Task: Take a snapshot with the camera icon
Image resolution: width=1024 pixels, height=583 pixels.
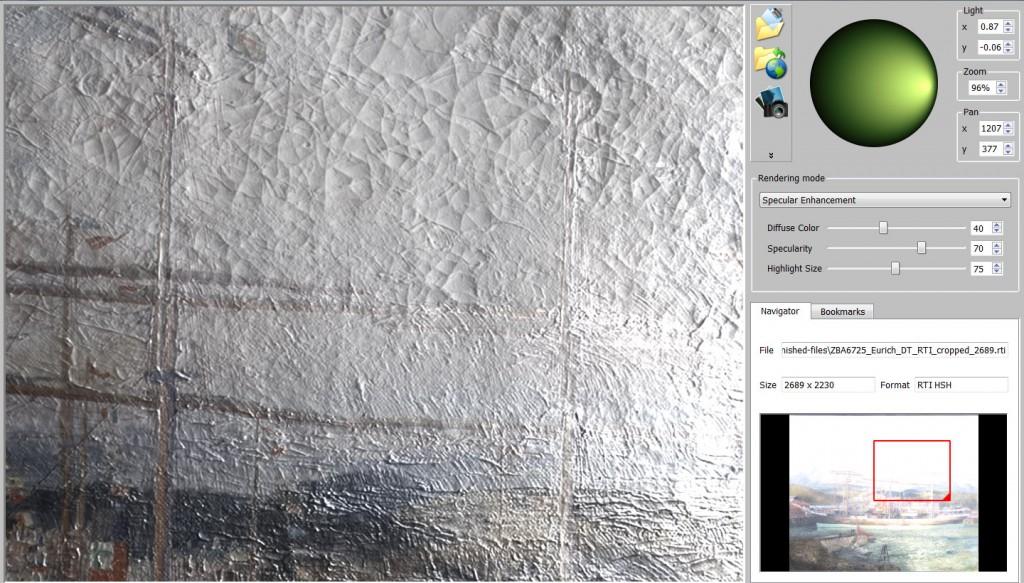Action: point(771,103)
